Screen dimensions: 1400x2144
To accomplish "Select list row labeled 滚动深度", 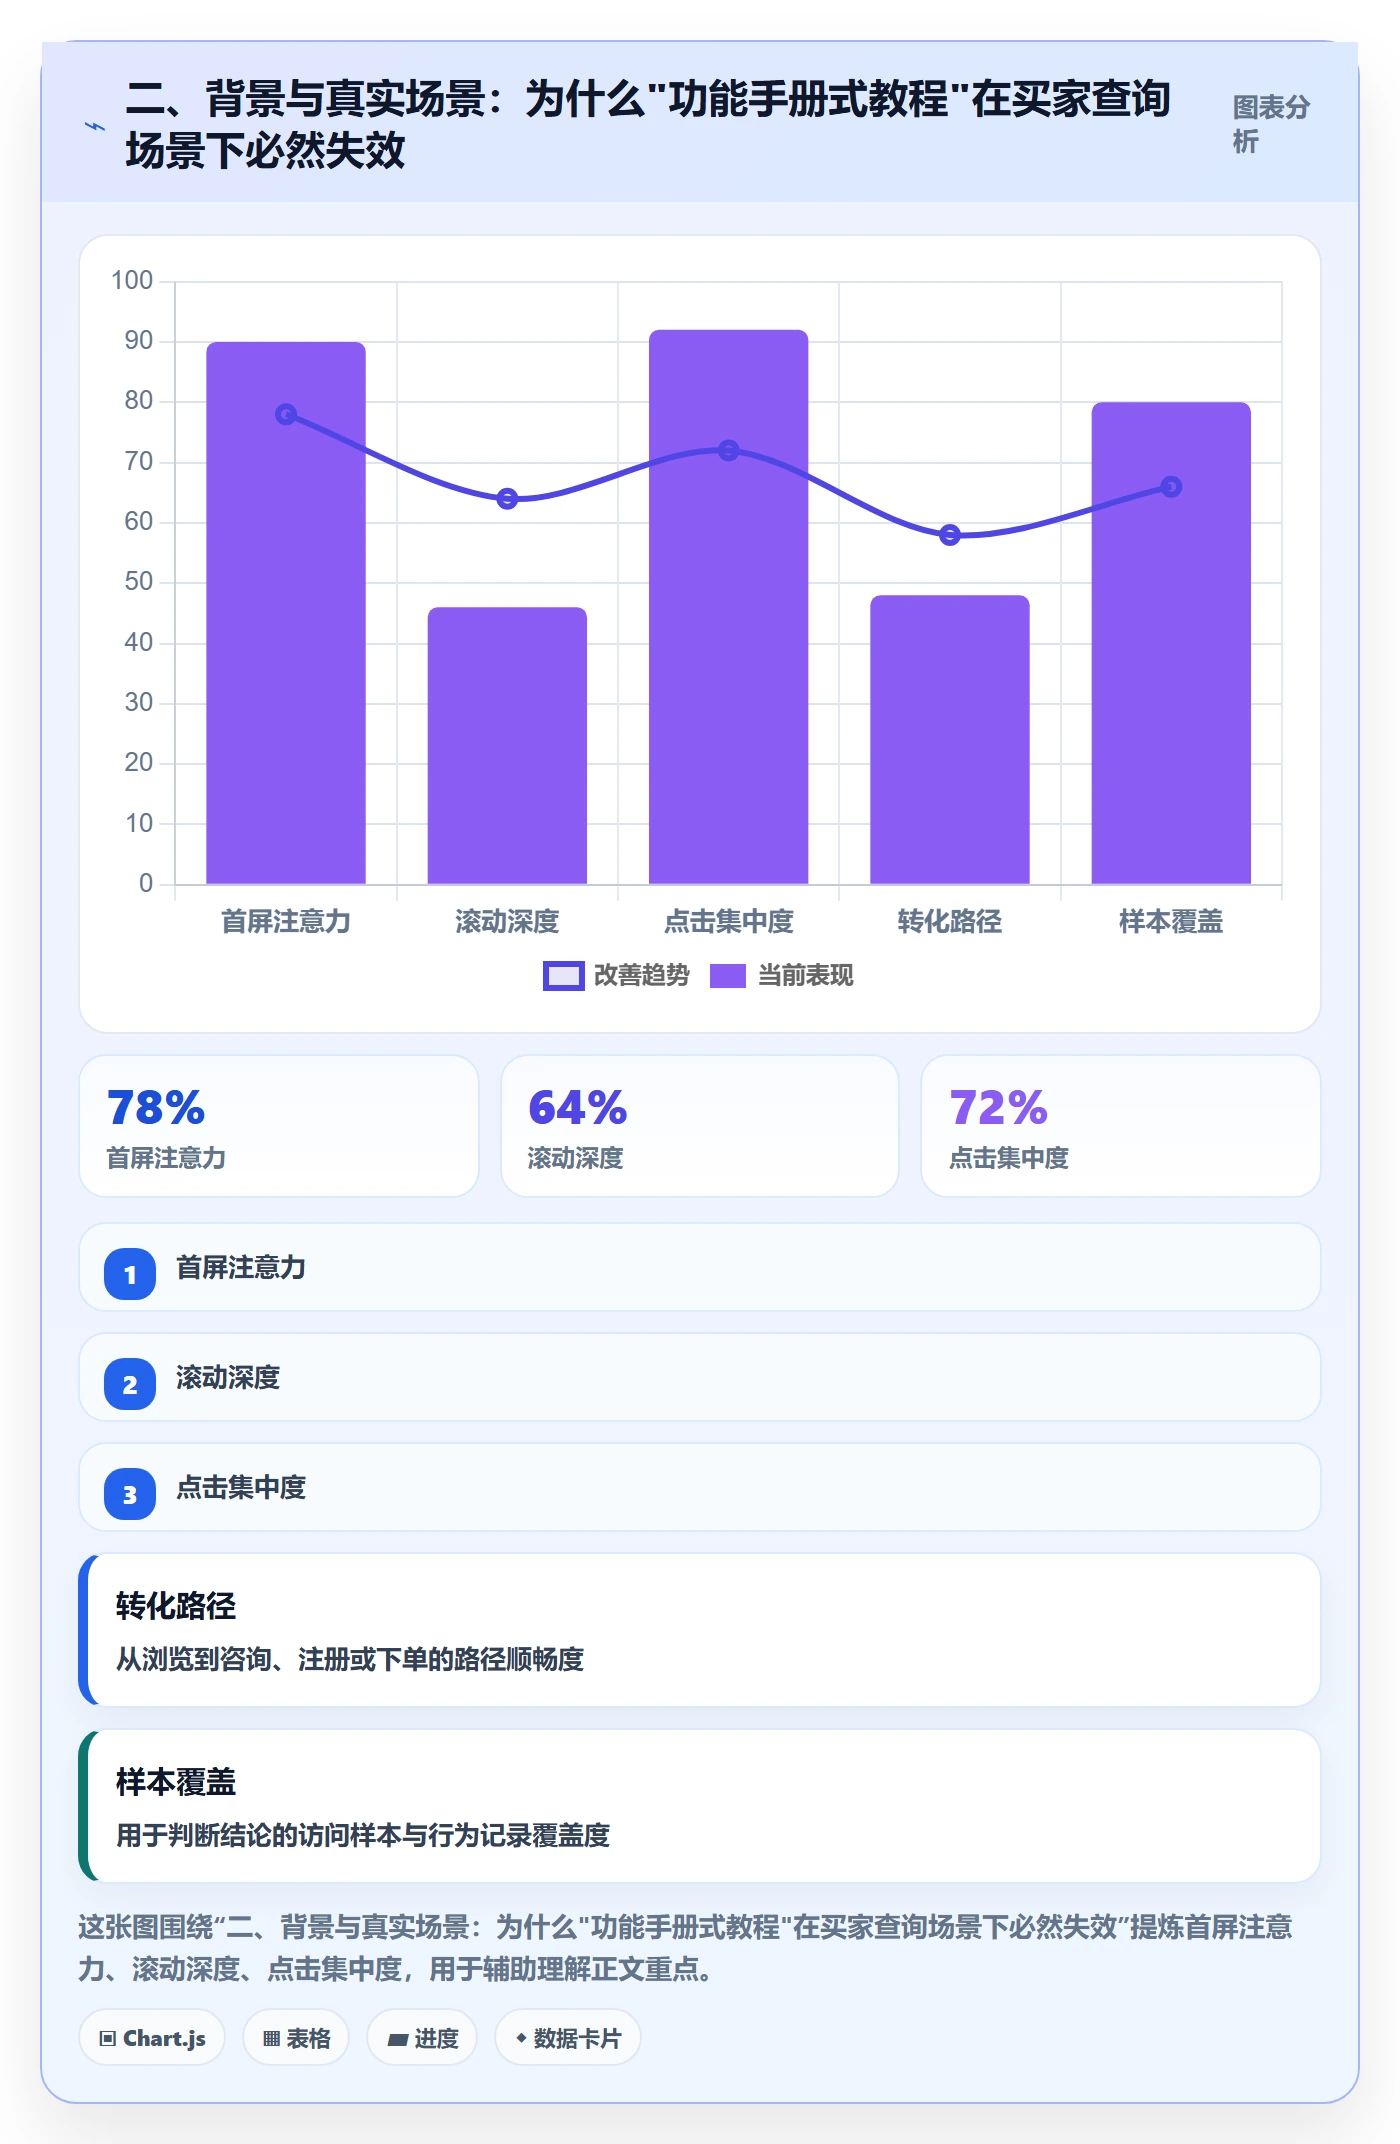I will pyautogui.click(x=700, y=1377).
